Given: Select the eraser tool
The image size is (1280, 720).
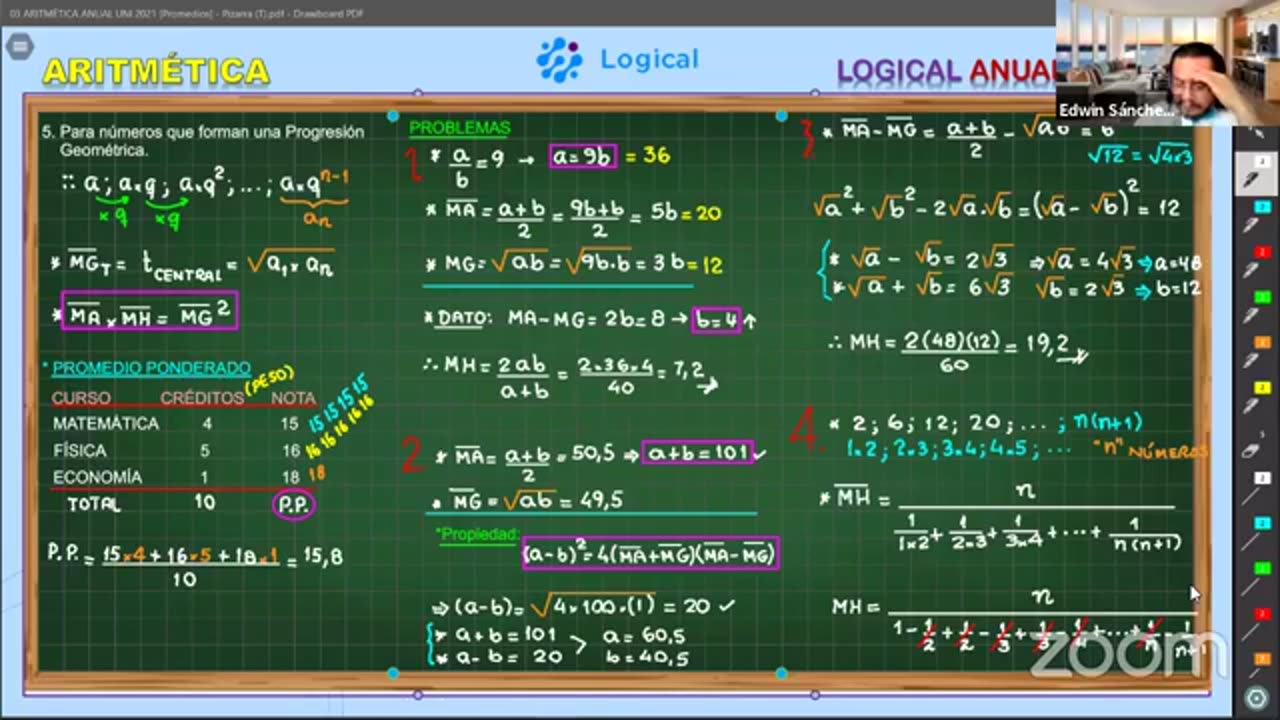Looking at the screenshot, I should (1255, 445).
